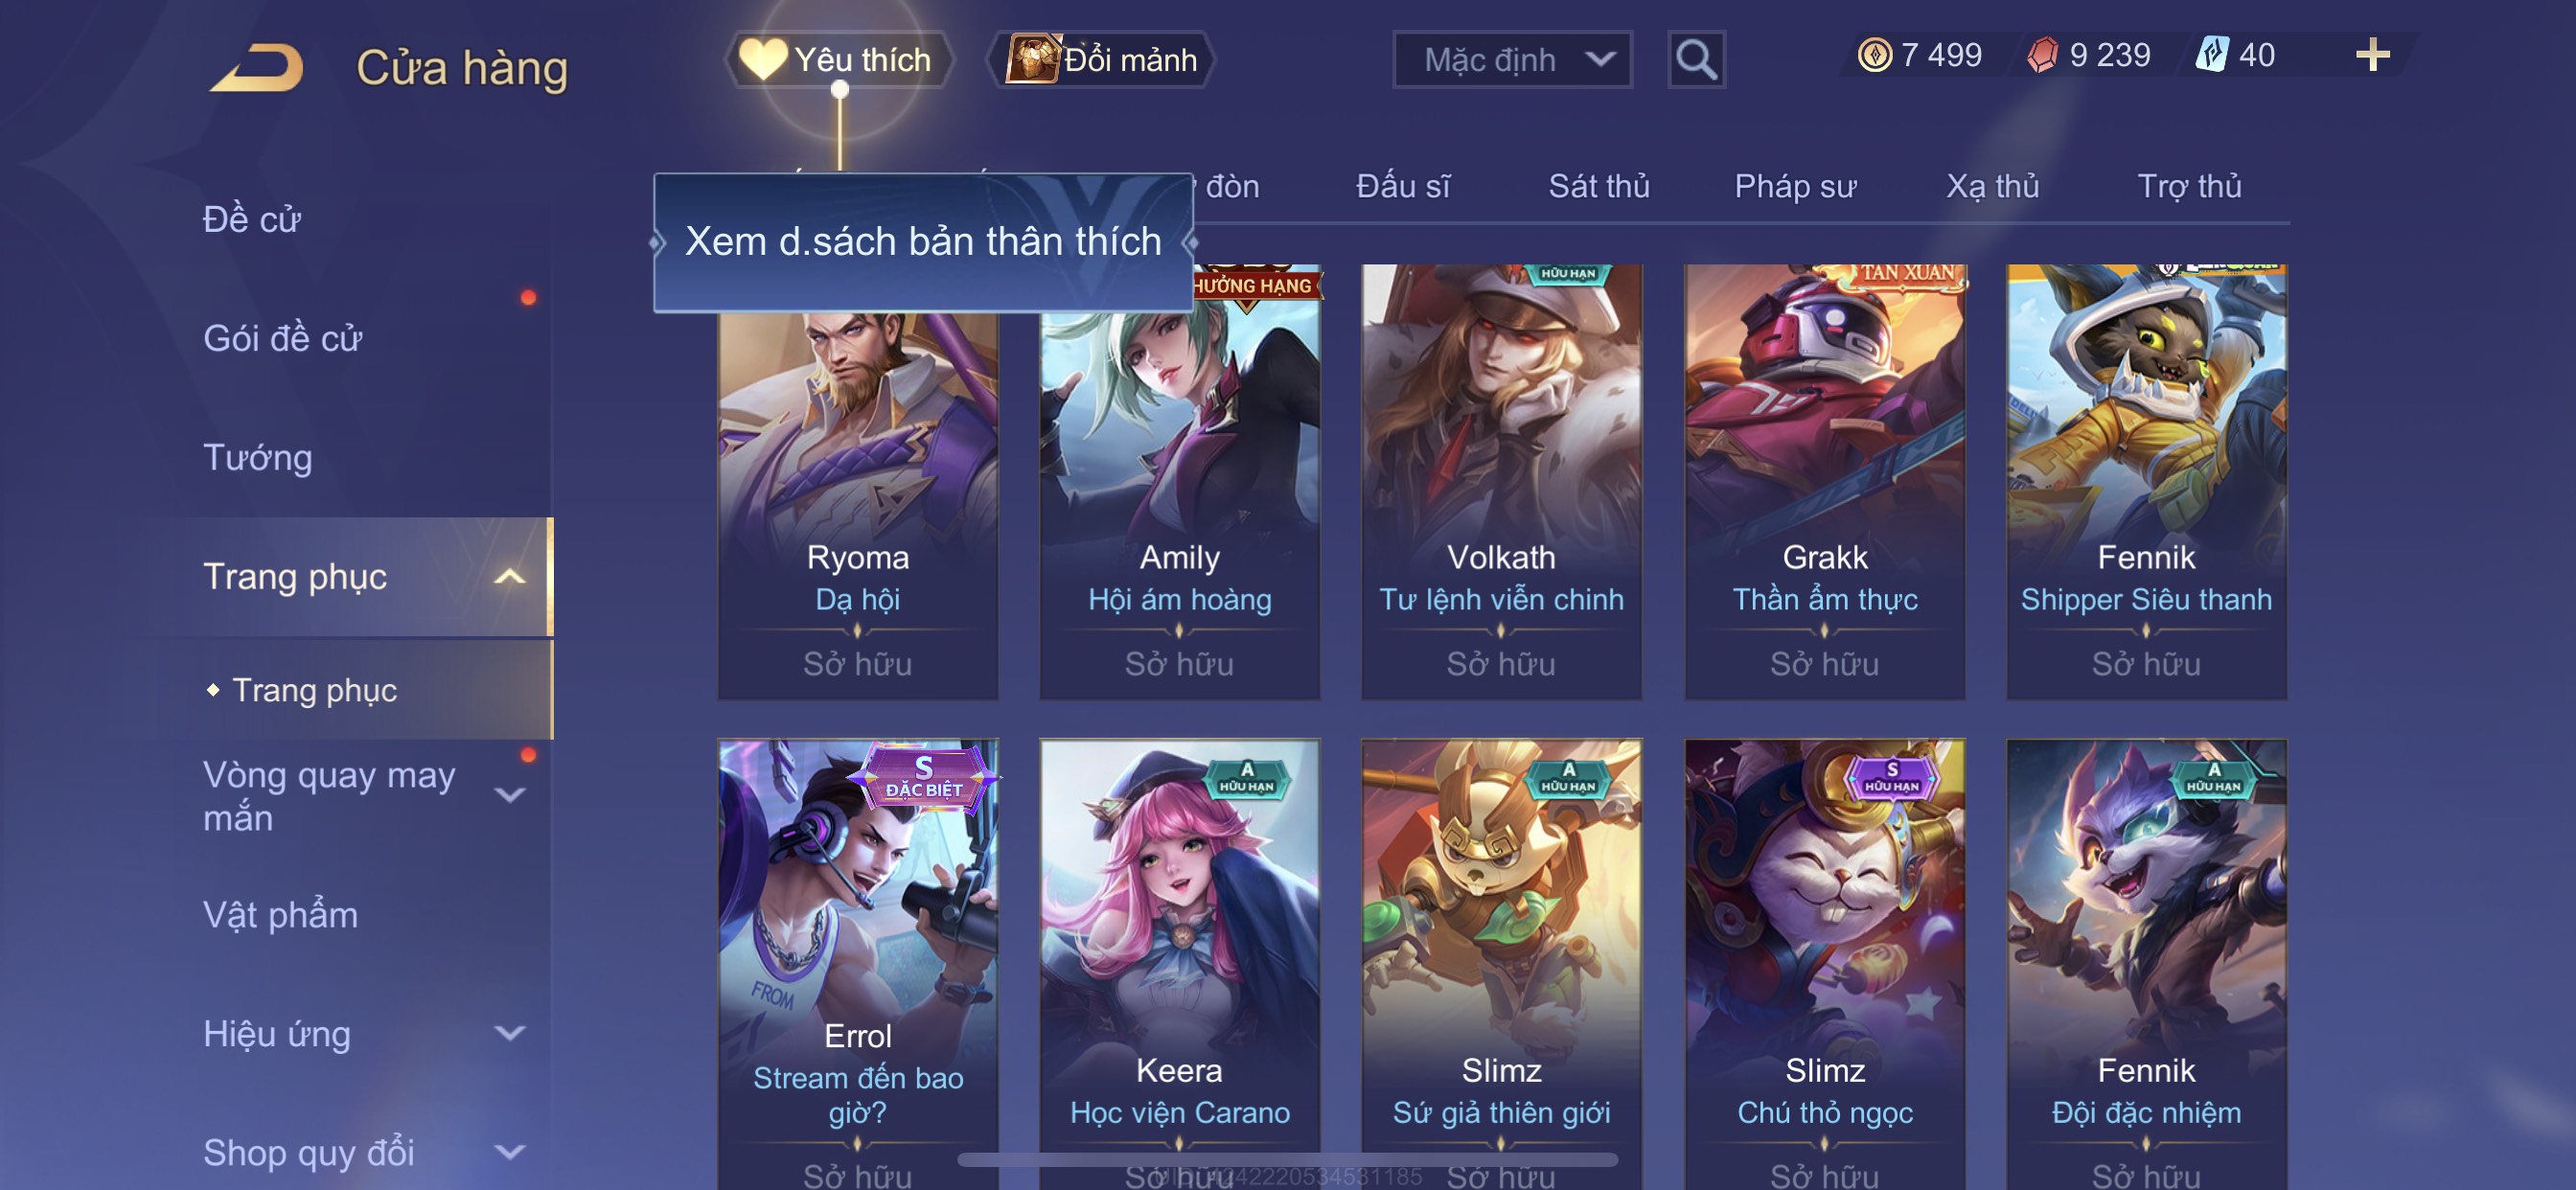Click the Xem d.sách bản thân thích tooltip

coord(923,243)
